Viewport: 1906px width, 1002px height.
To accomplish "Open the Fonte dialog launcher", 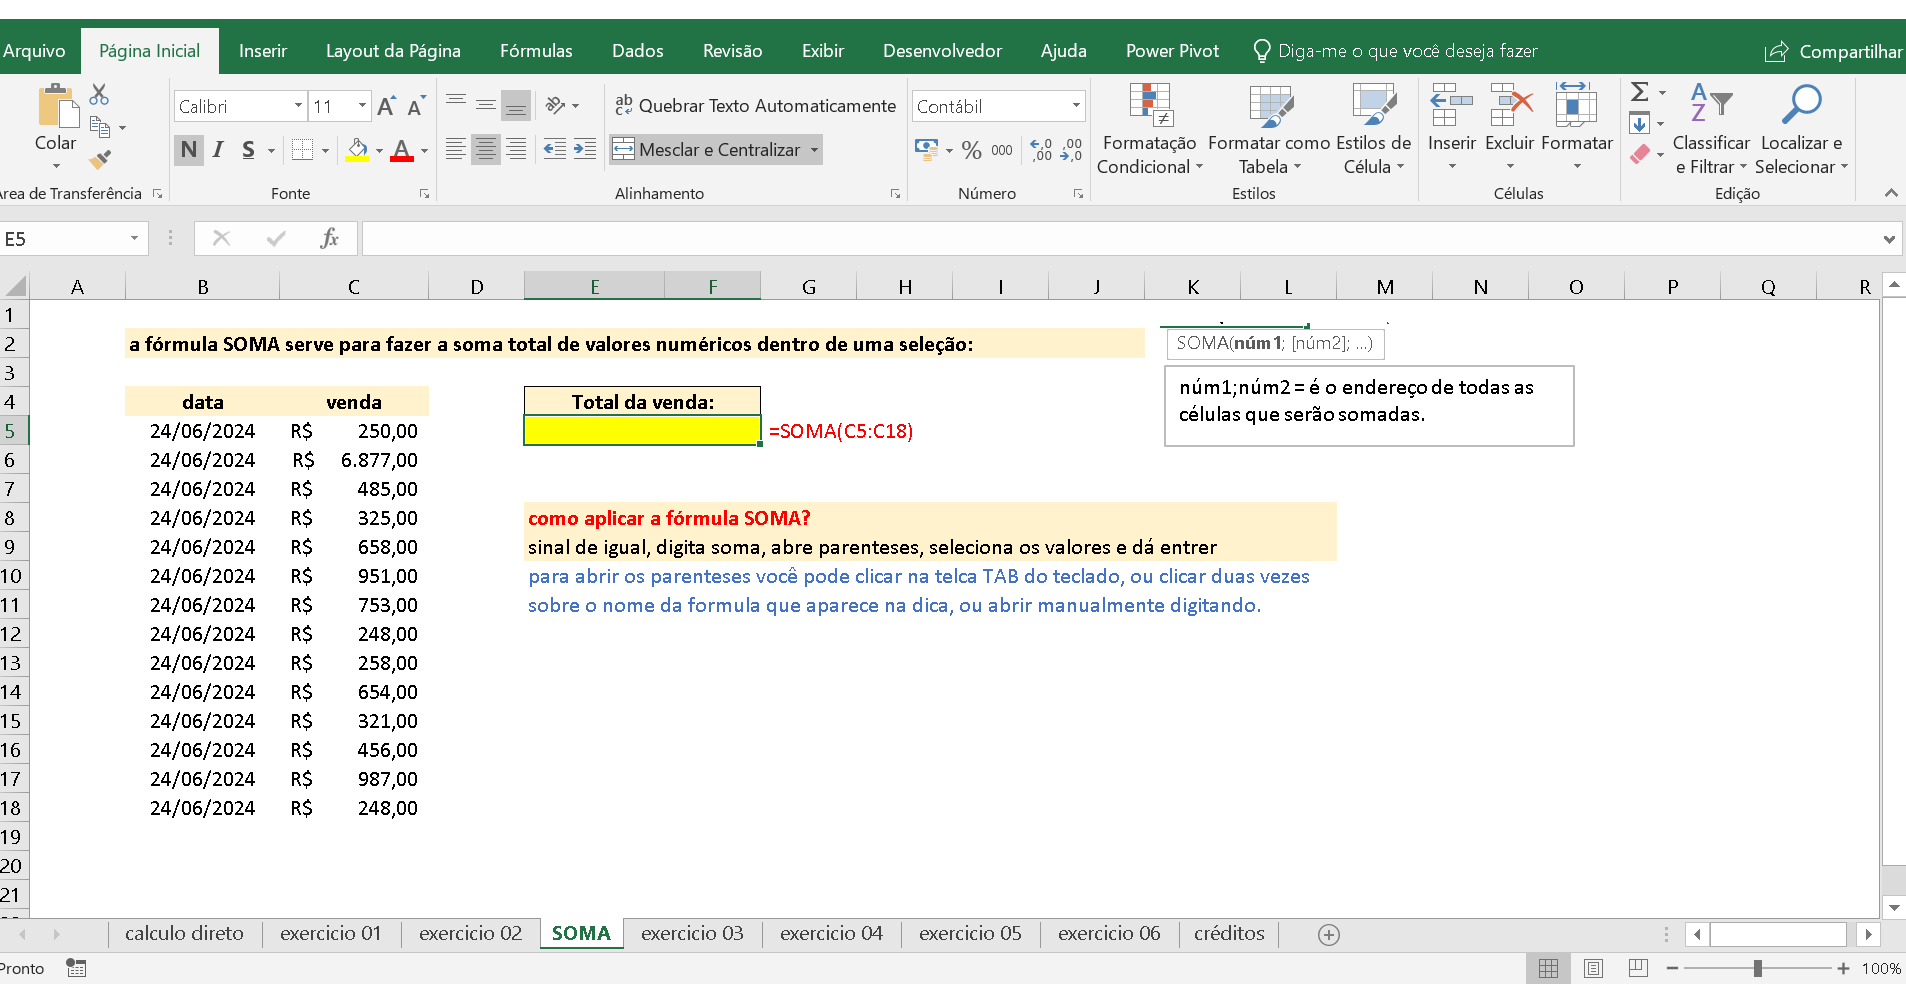I will pyautogui.click(x=425, y=194).
